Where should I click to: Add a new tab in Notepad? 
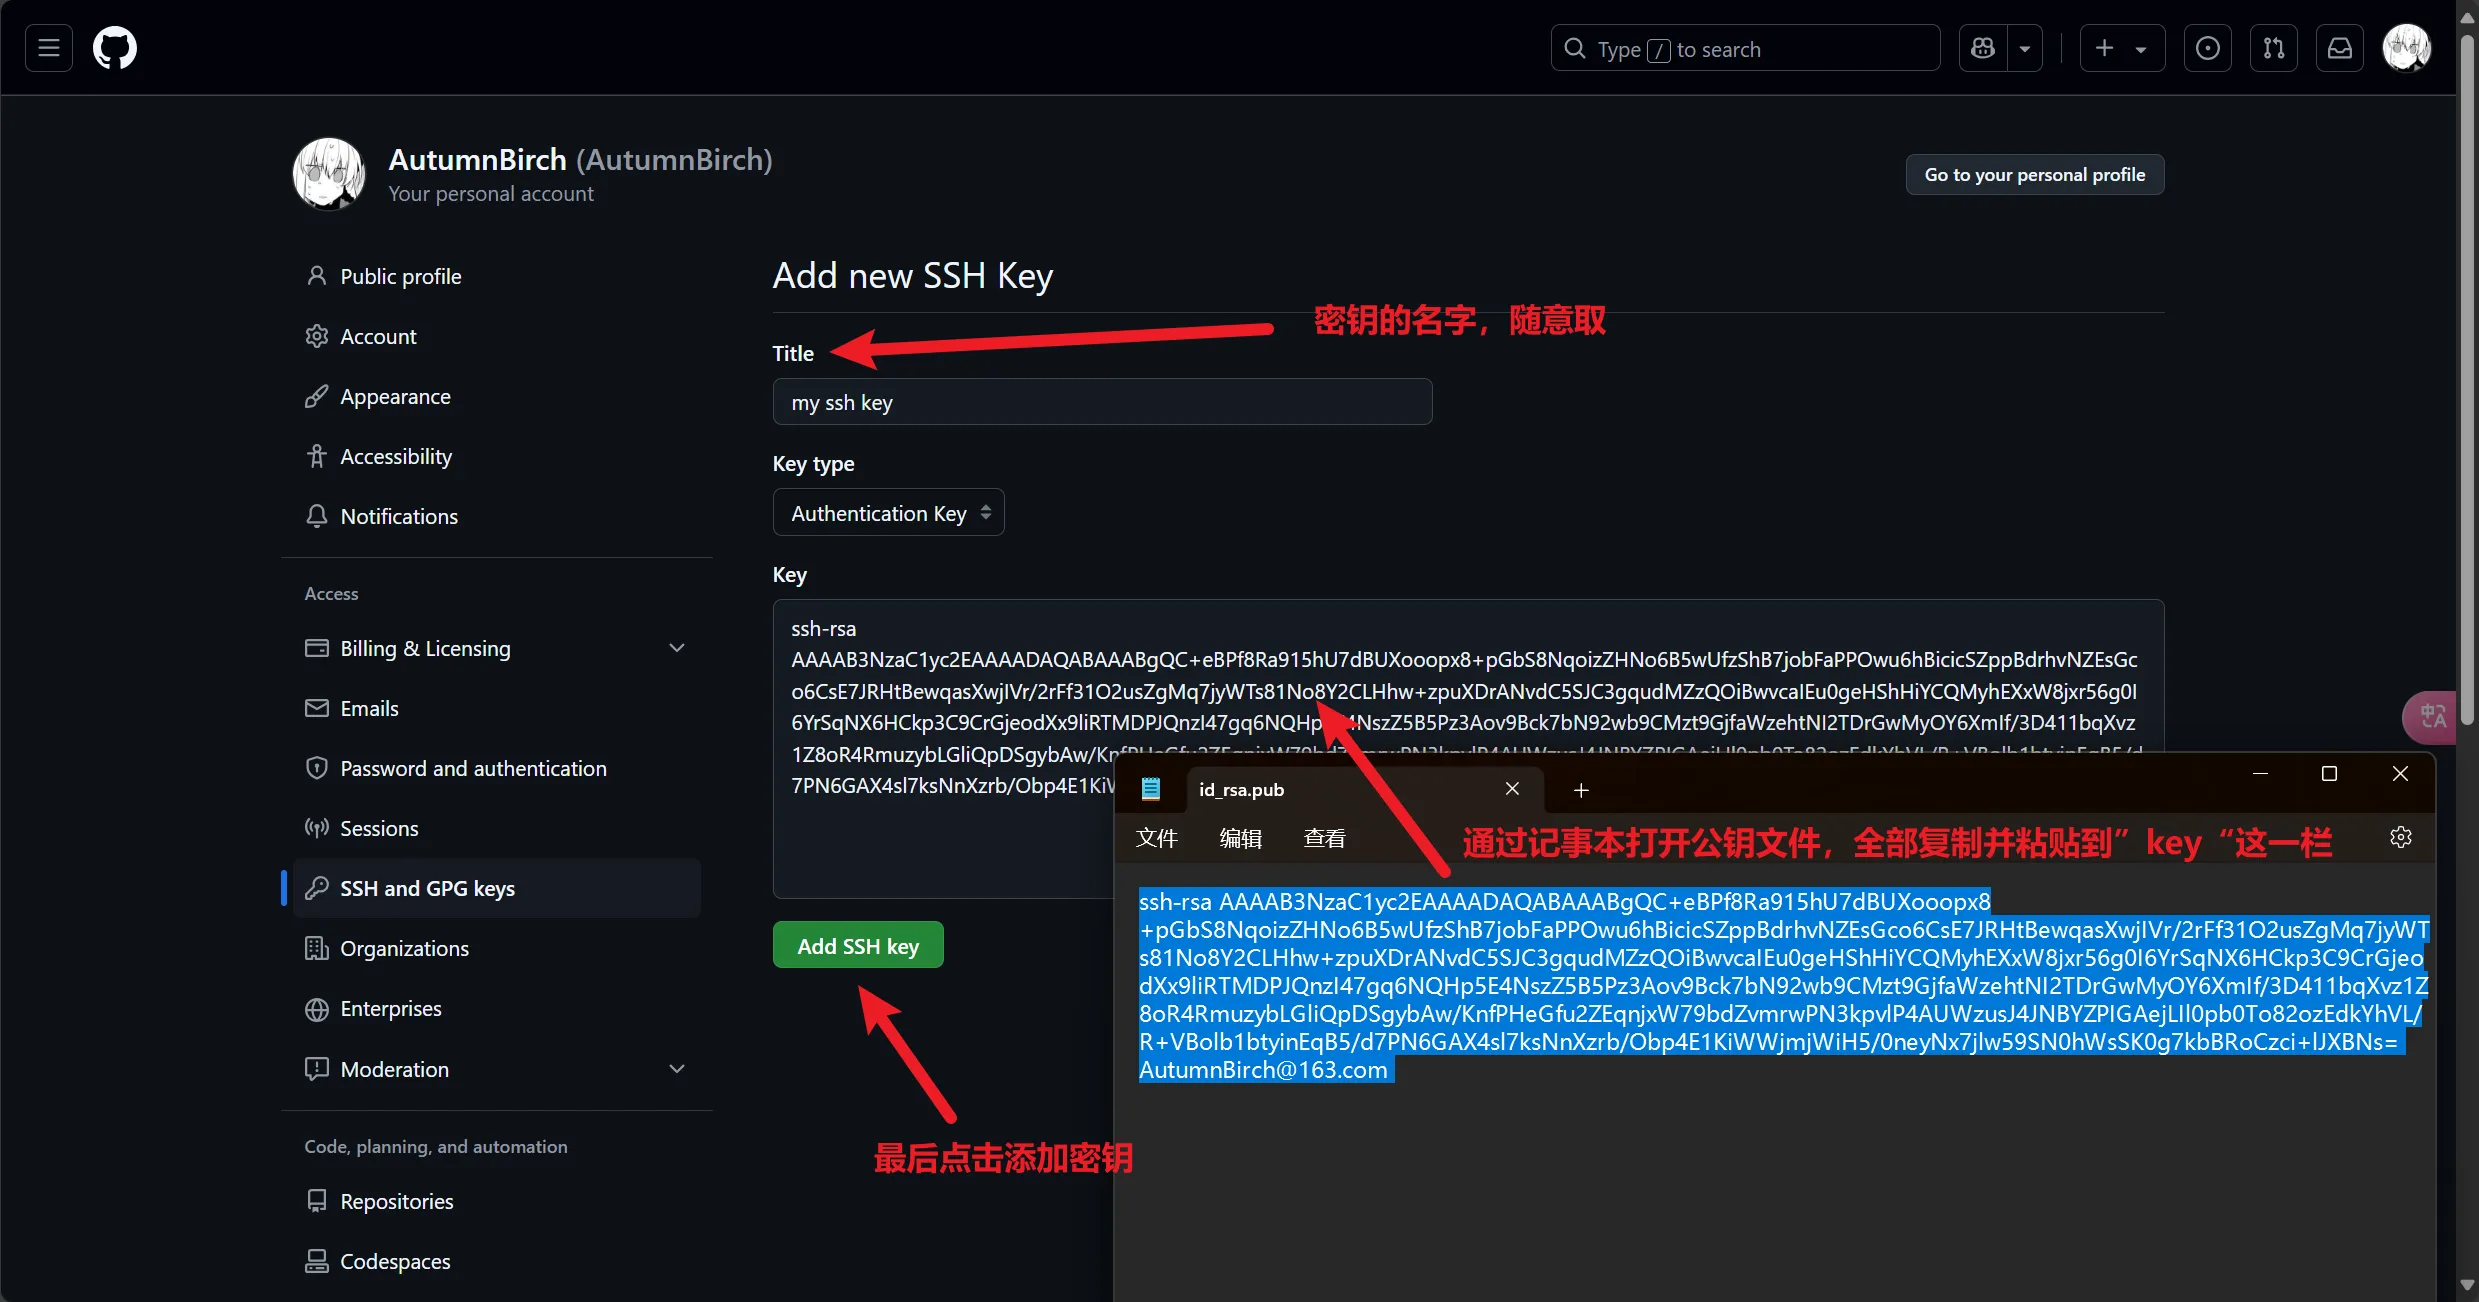click(1581, 790)
